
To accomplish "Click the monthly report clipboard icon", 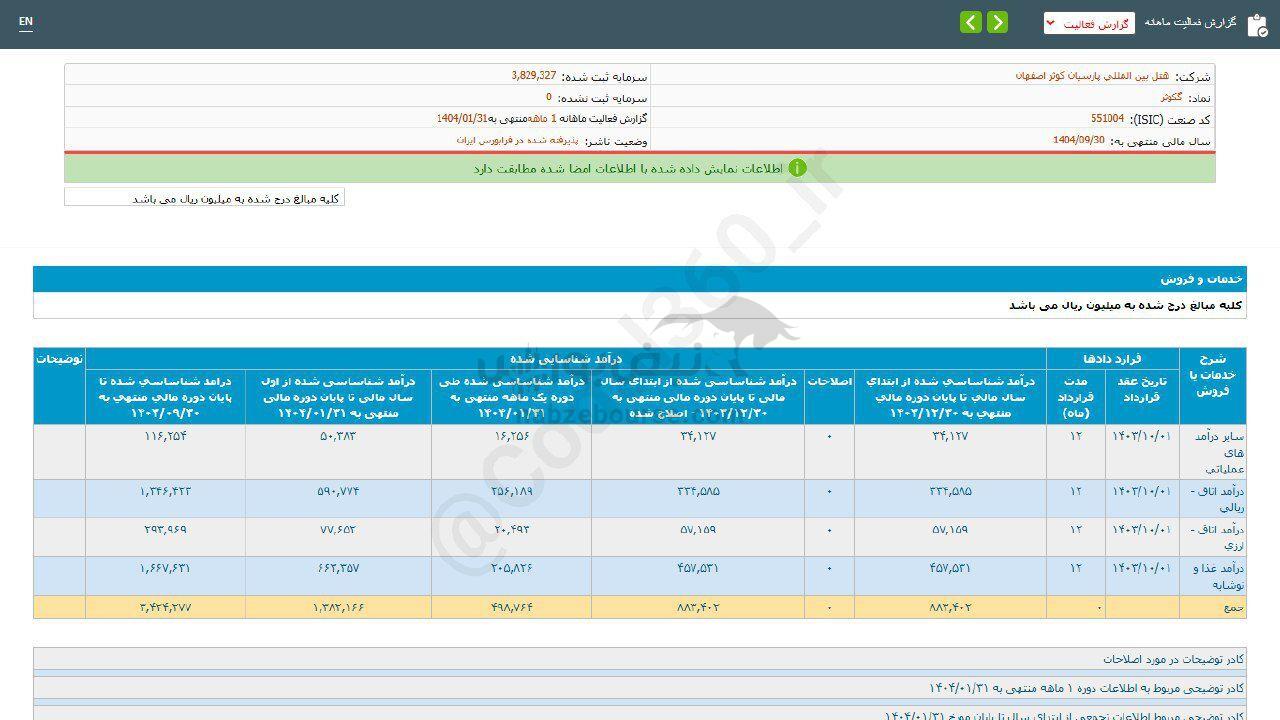I will click(1256, 25).
